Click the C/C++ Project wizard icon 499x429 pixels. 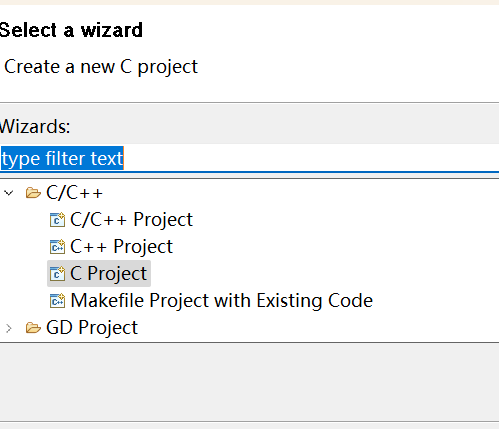point(57,220)
